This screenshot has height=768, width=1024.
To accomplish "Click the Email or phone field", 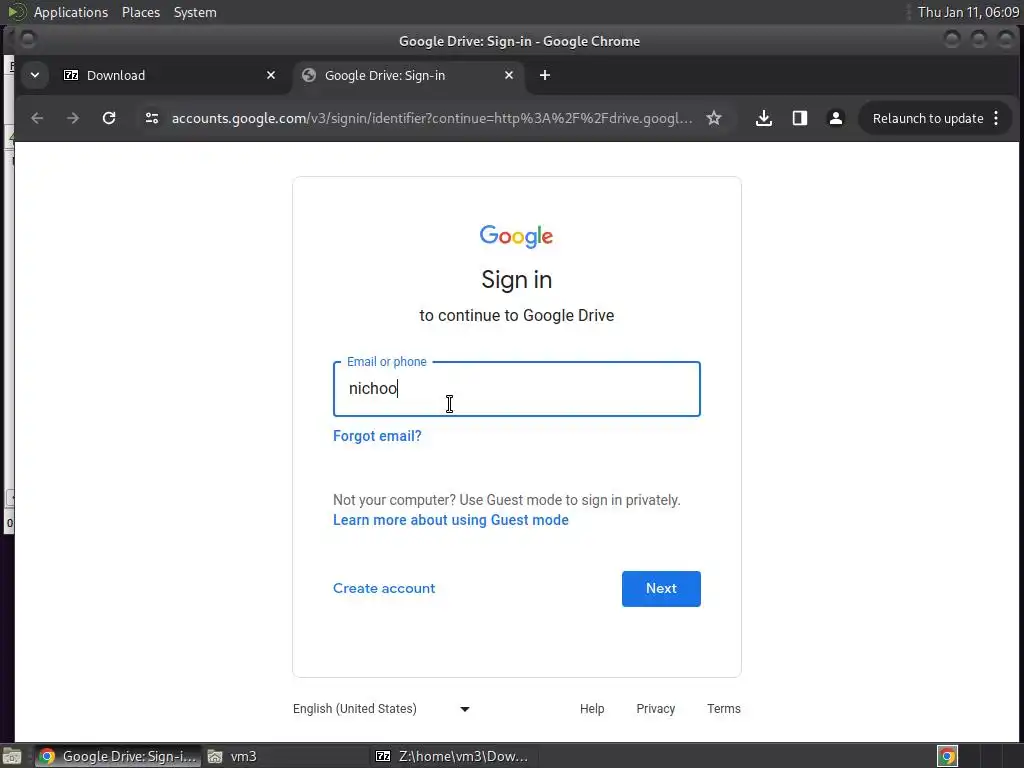I will [x=517, y=389].
